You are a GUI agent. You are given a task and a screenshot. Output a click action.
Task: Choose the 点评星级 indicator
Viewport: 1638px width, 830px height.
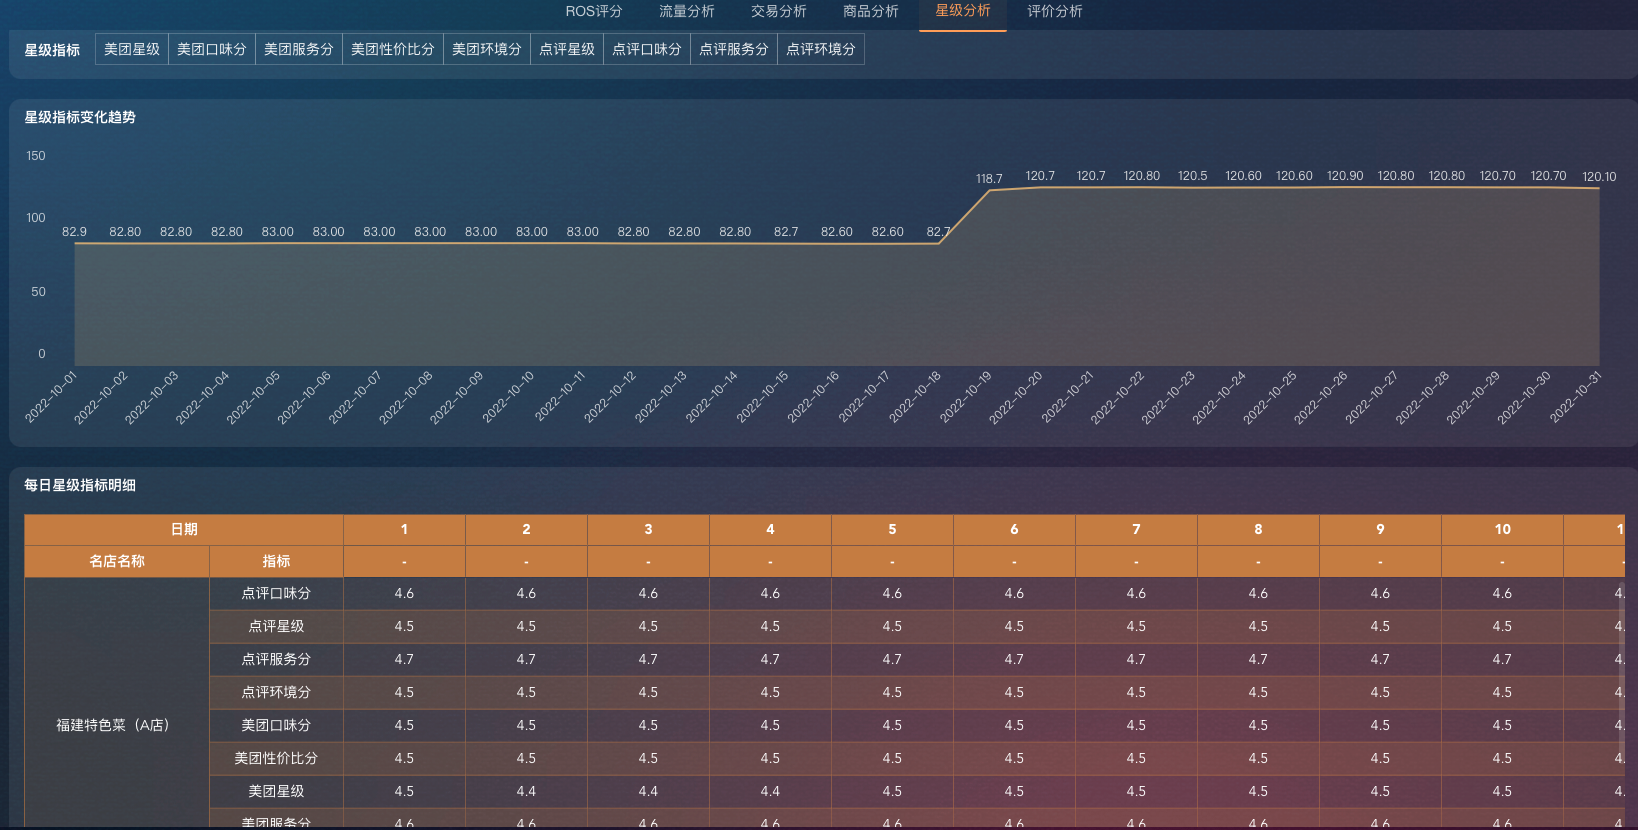point(567,49)
